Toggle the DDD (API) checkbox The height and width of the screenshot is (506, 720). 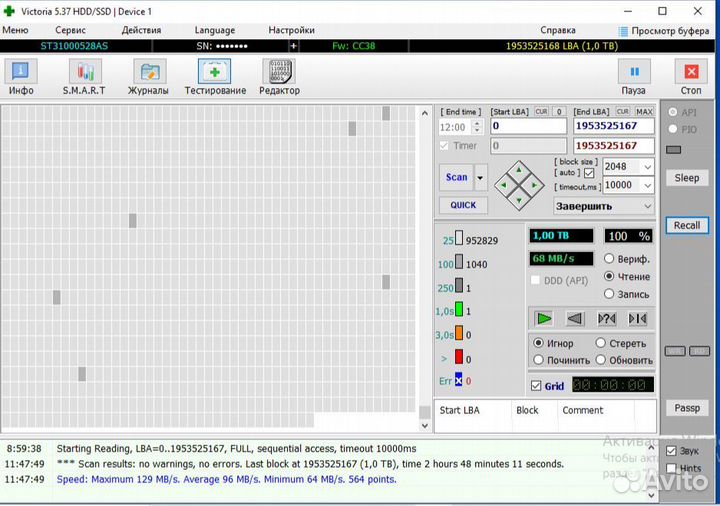tap(535, 280)
